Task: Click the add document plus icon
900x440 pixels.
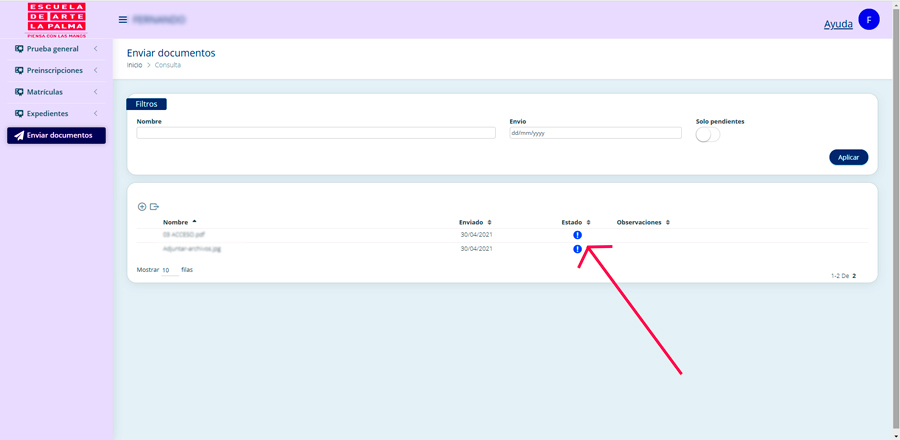Action: click(x=142, y=207)
